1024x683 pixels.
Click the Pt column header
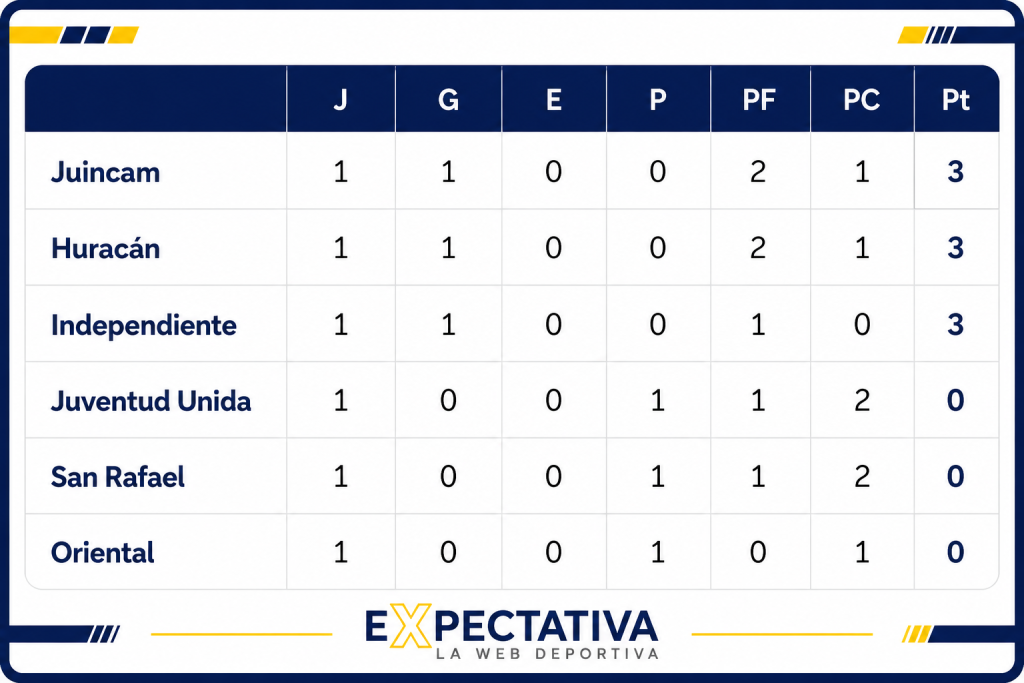coord(955,100)
